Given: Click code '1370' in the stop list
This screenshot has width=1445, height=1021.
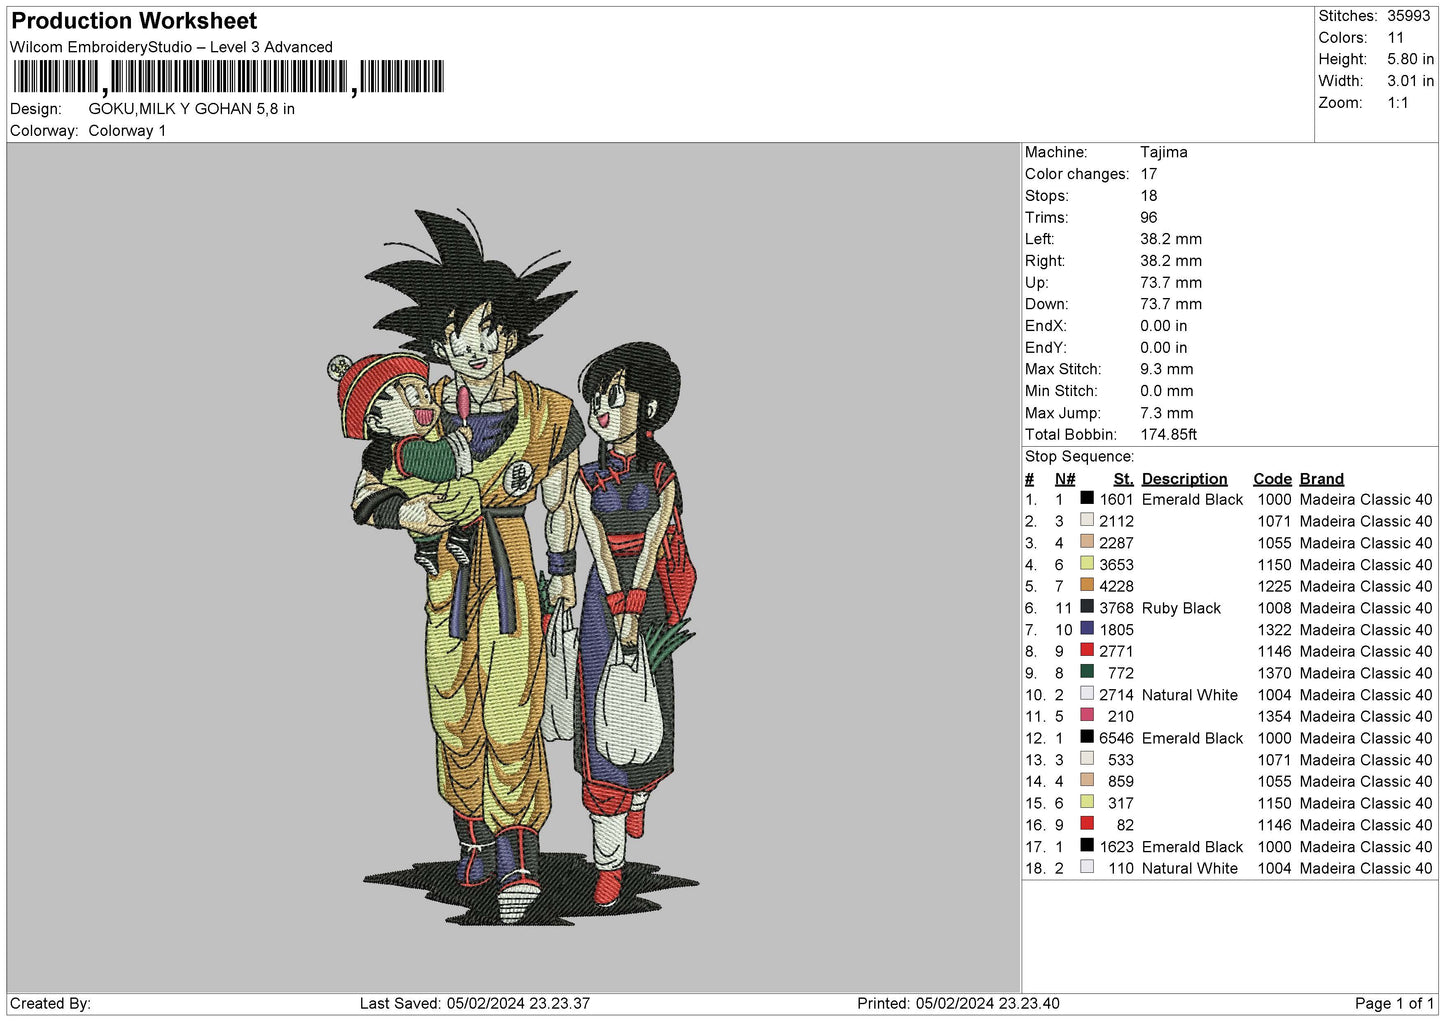Looking at the screenshot, I should pyautogui.click(x=1275, y=673).
